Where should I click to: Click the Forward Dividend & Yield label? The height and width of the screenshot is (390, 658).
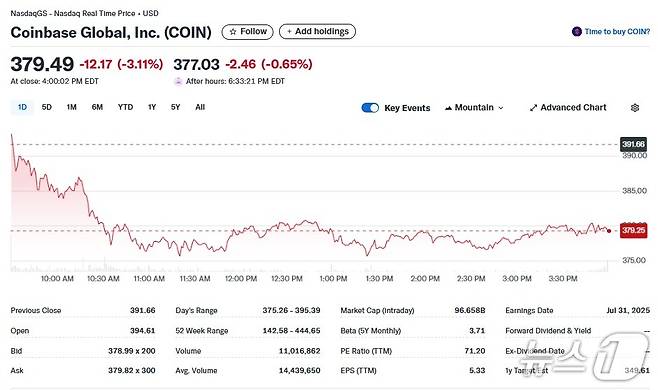click(548, 331)
